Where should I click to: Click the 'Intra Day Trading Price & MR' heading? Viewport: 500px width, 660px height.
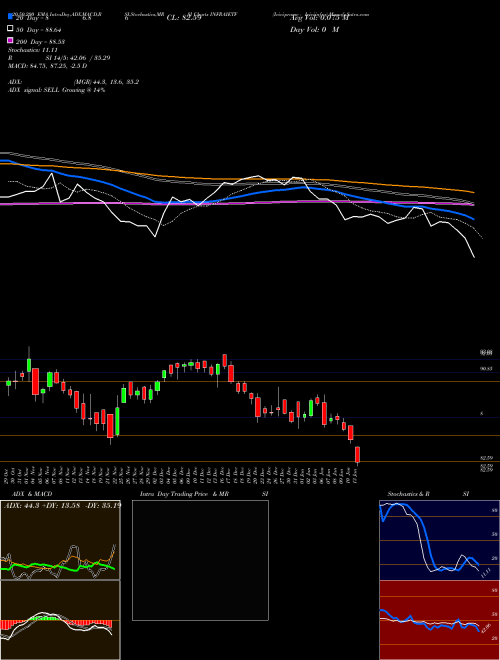tap(184, 494)
